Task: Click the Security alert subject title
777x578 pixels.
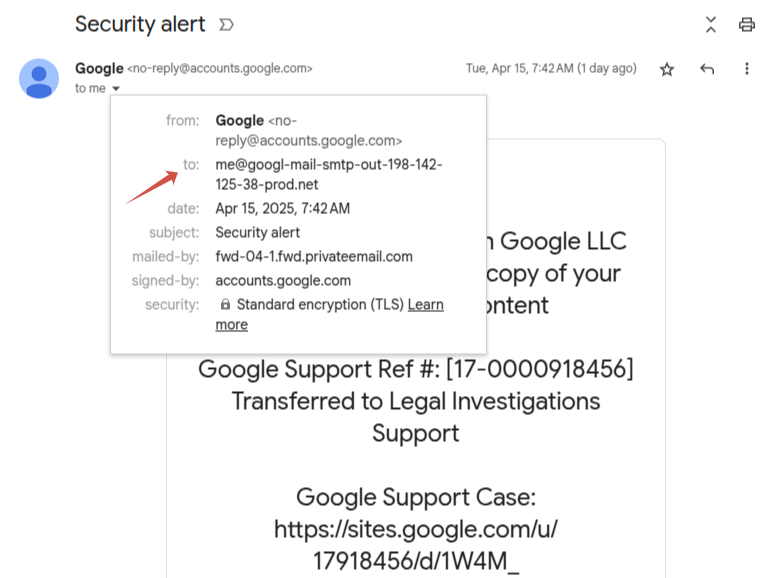Action: pos(140,24)
